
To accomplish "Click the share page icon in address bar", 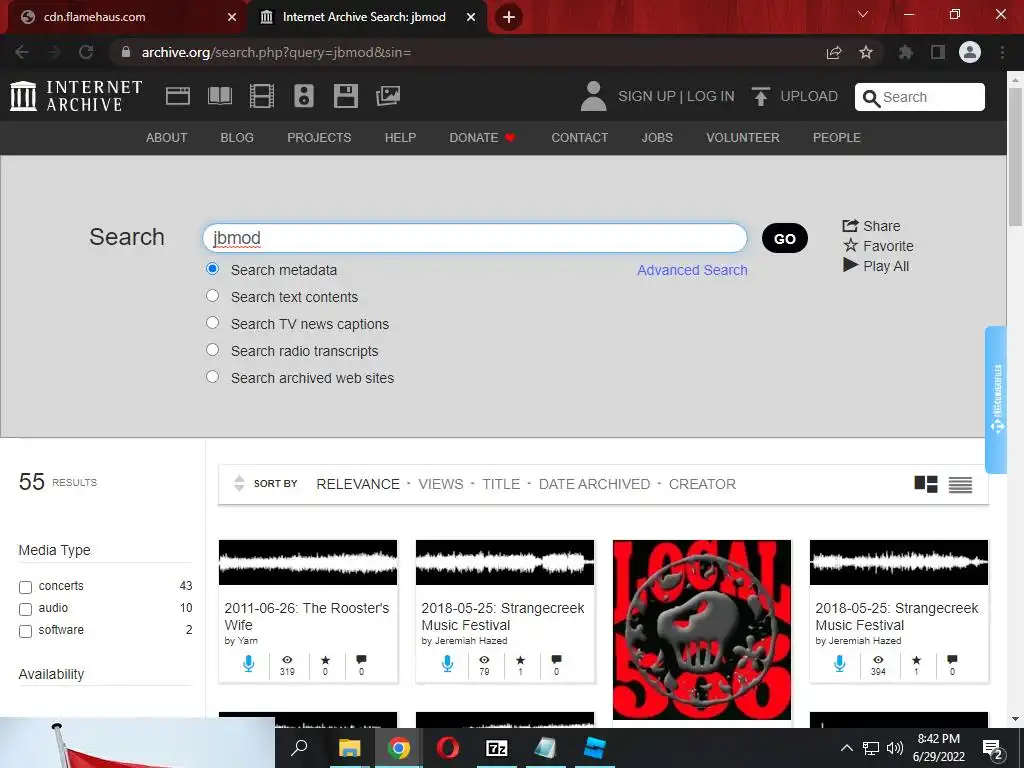I will point(833,52).
